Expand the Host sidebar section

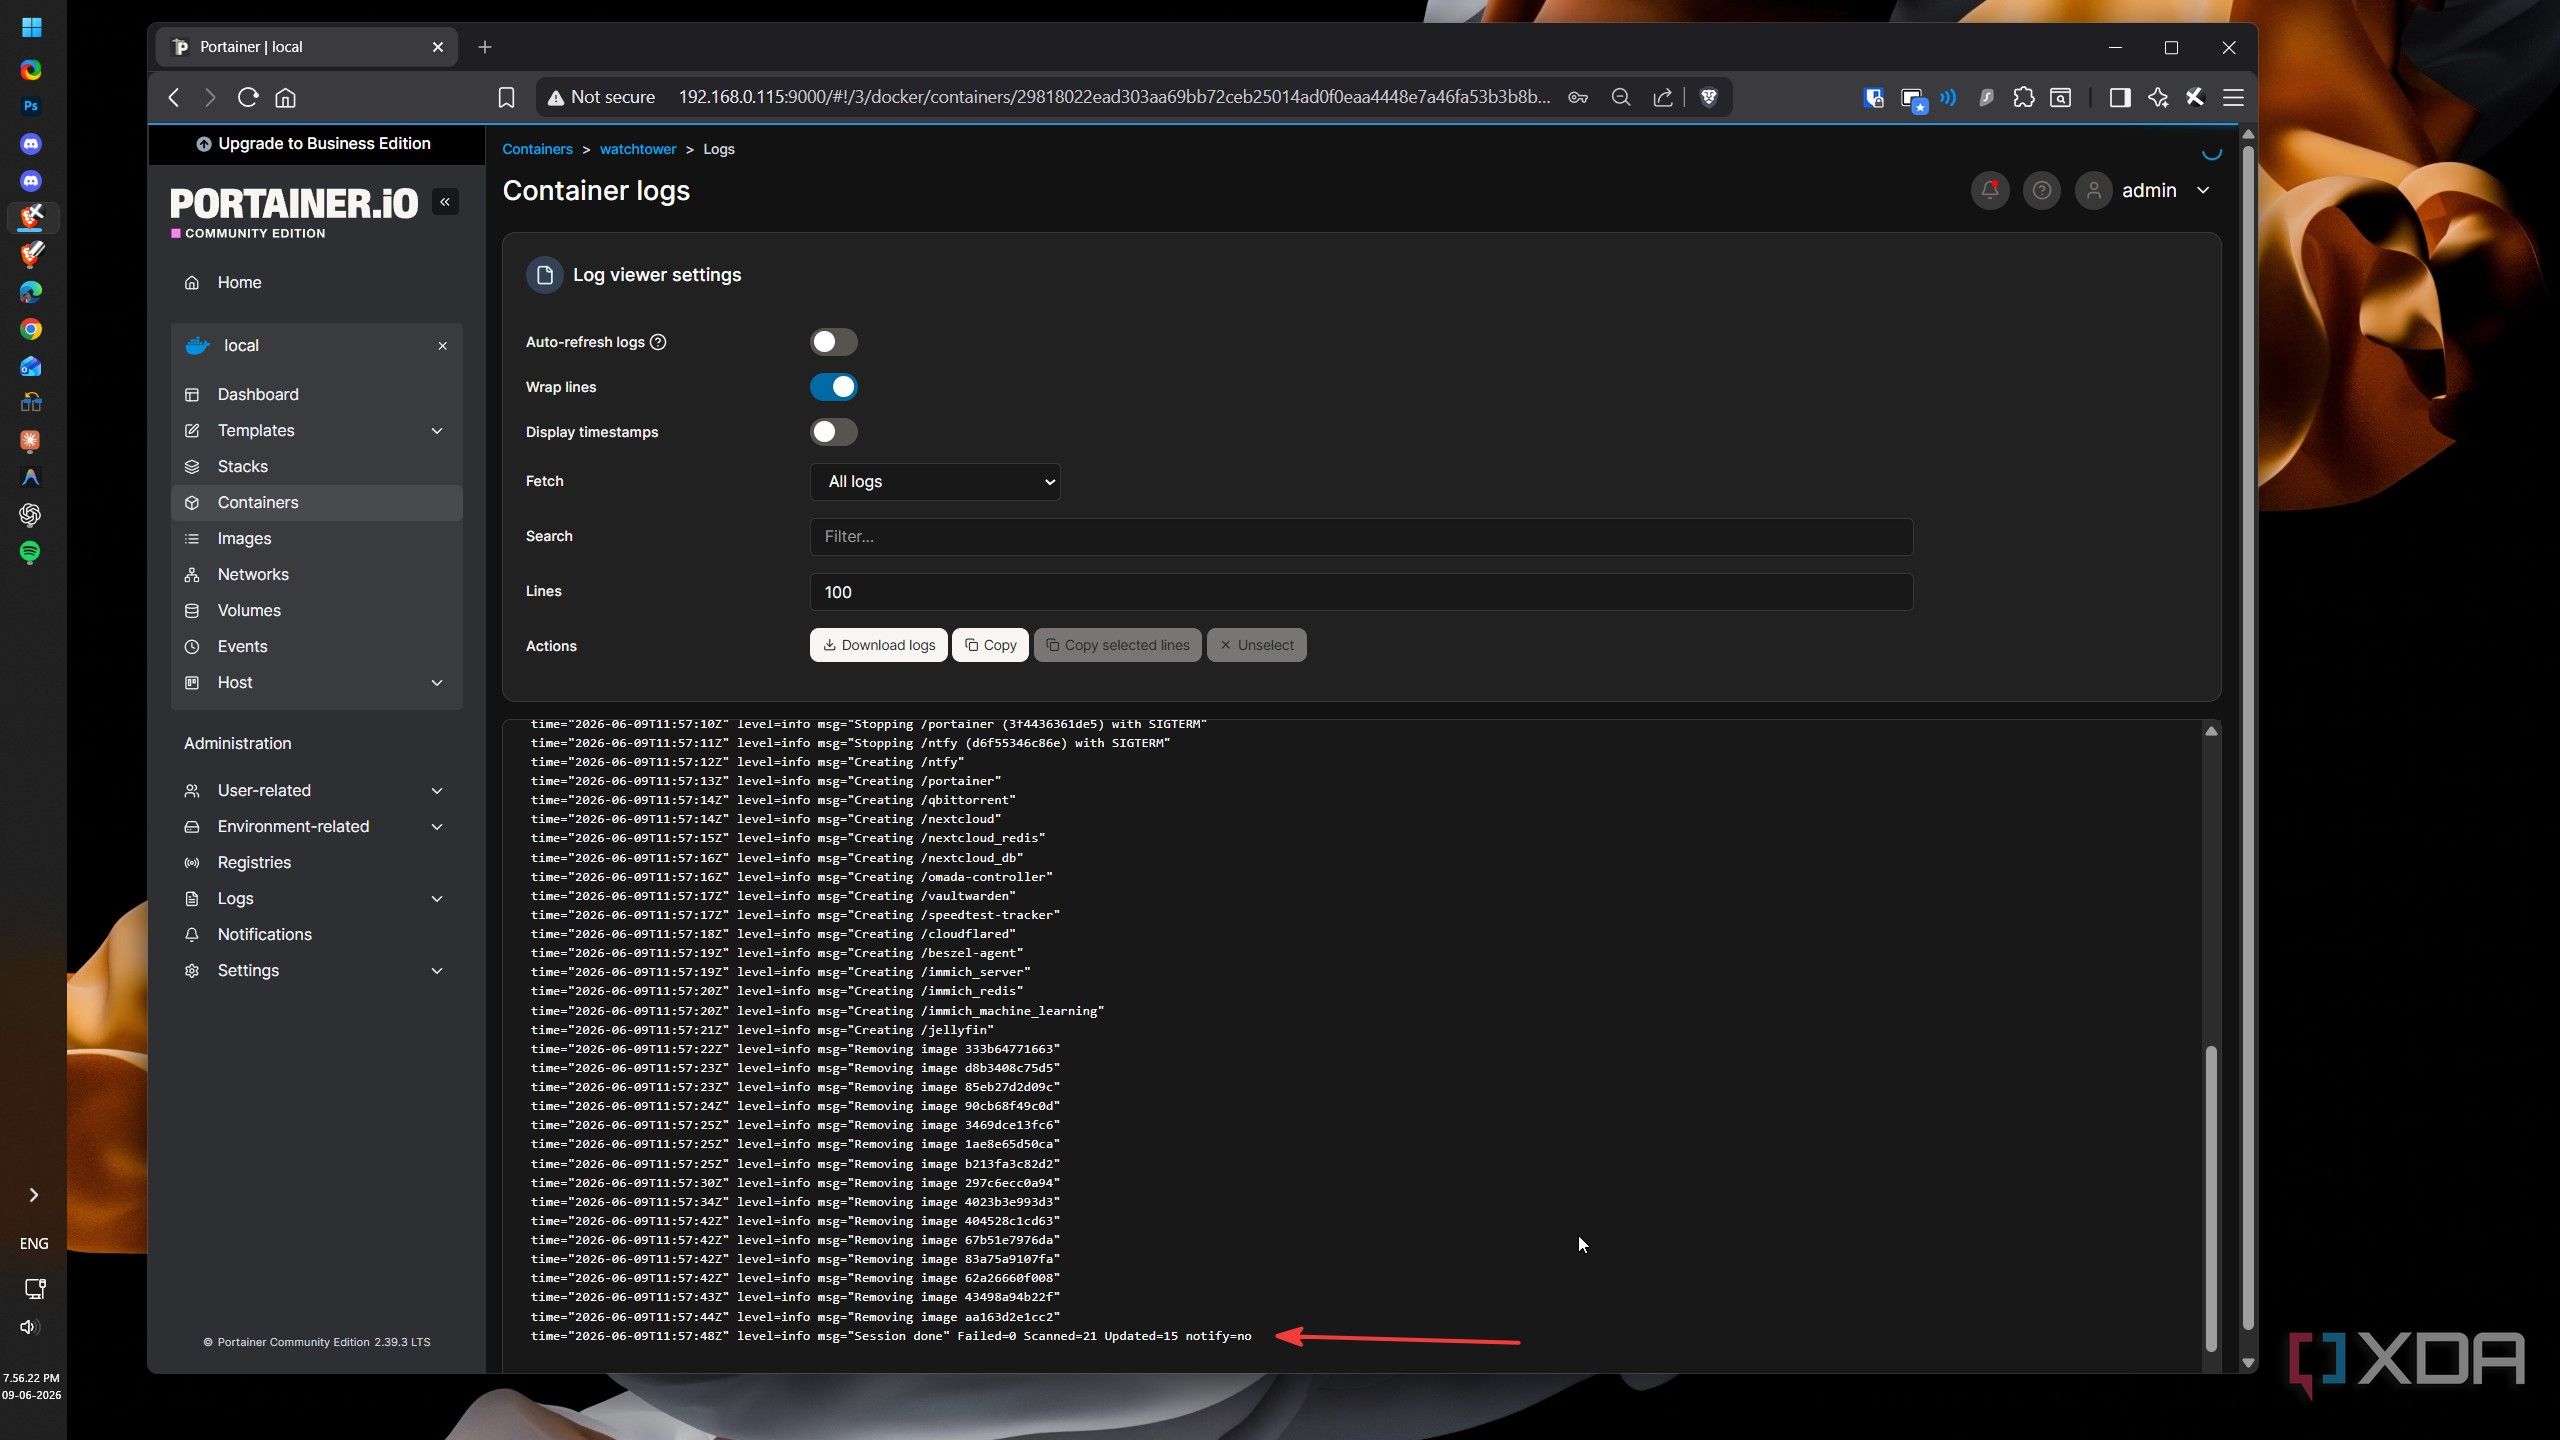click(437, 683)
